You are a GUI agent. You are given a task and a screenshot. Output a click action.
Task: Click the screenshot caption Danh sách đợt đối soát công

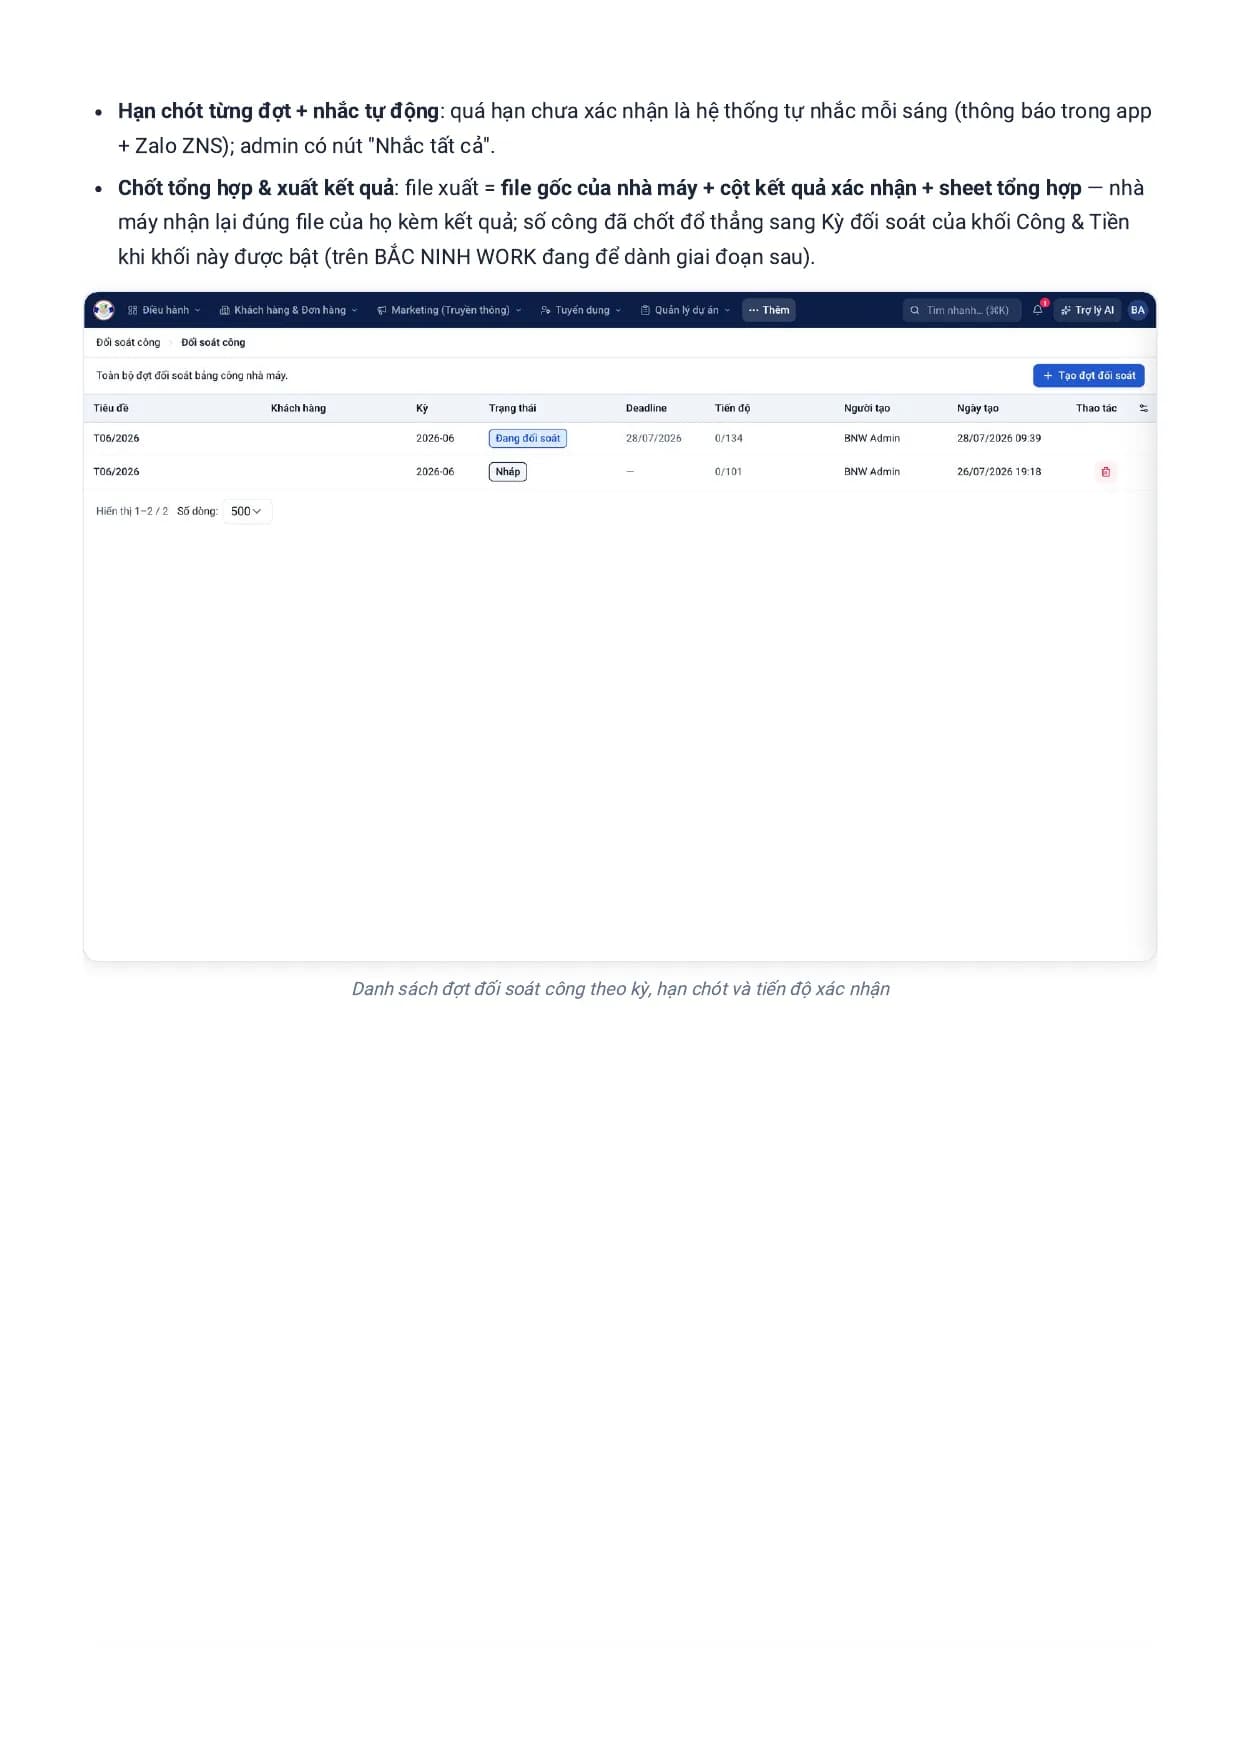coord(620,989)
